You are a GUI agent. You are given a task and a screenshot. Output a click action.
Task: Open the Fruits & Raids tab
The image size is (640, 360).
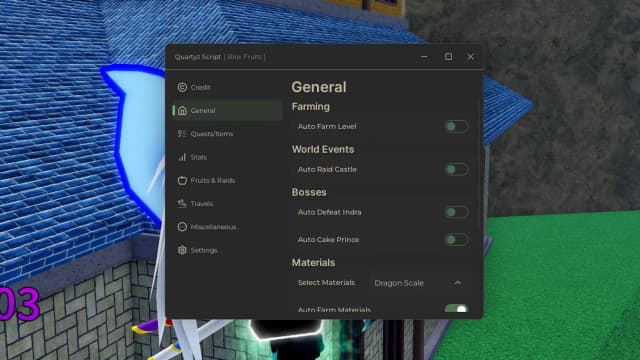point(213,180)
